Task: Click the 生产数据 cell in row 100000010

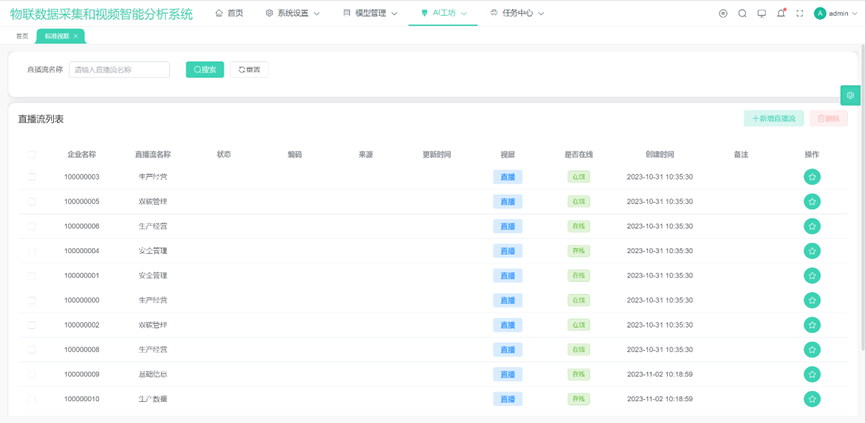Action: point(153,399)
